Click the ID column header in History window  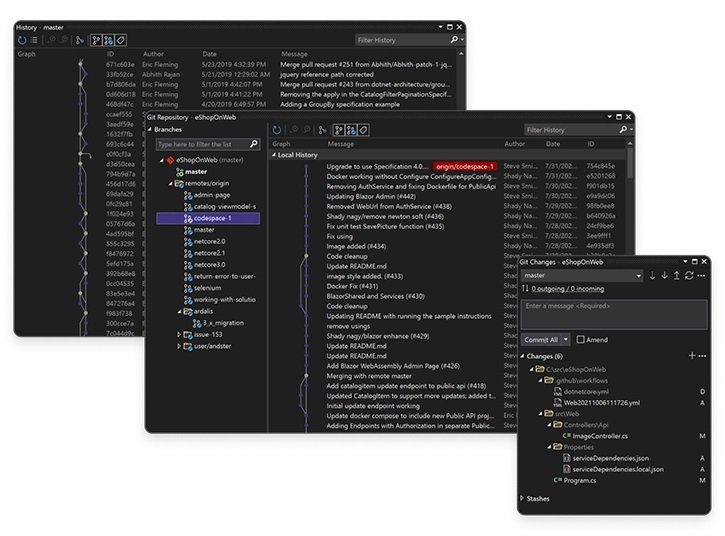pos(110,54)
